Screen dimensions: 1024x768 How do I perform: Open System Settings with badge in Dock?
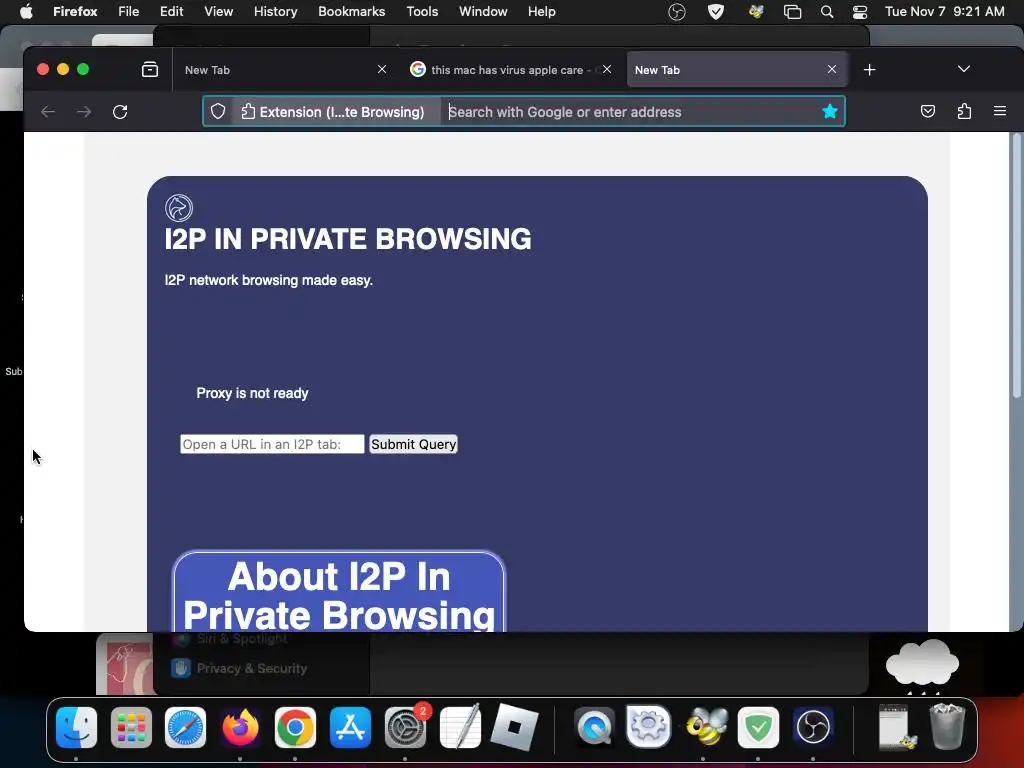point(405,727)
